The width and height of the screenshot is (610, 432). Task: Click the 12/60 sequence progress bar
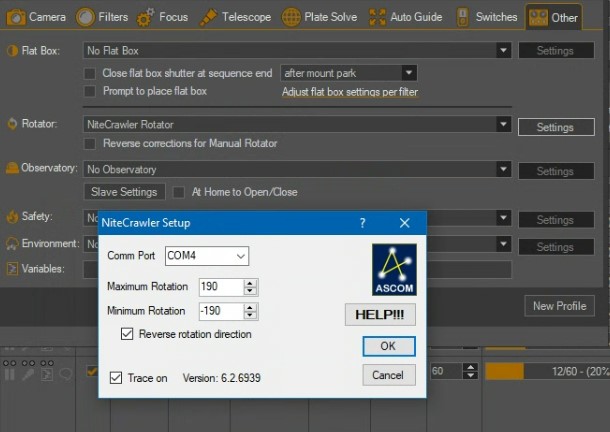tap(547, 371)
